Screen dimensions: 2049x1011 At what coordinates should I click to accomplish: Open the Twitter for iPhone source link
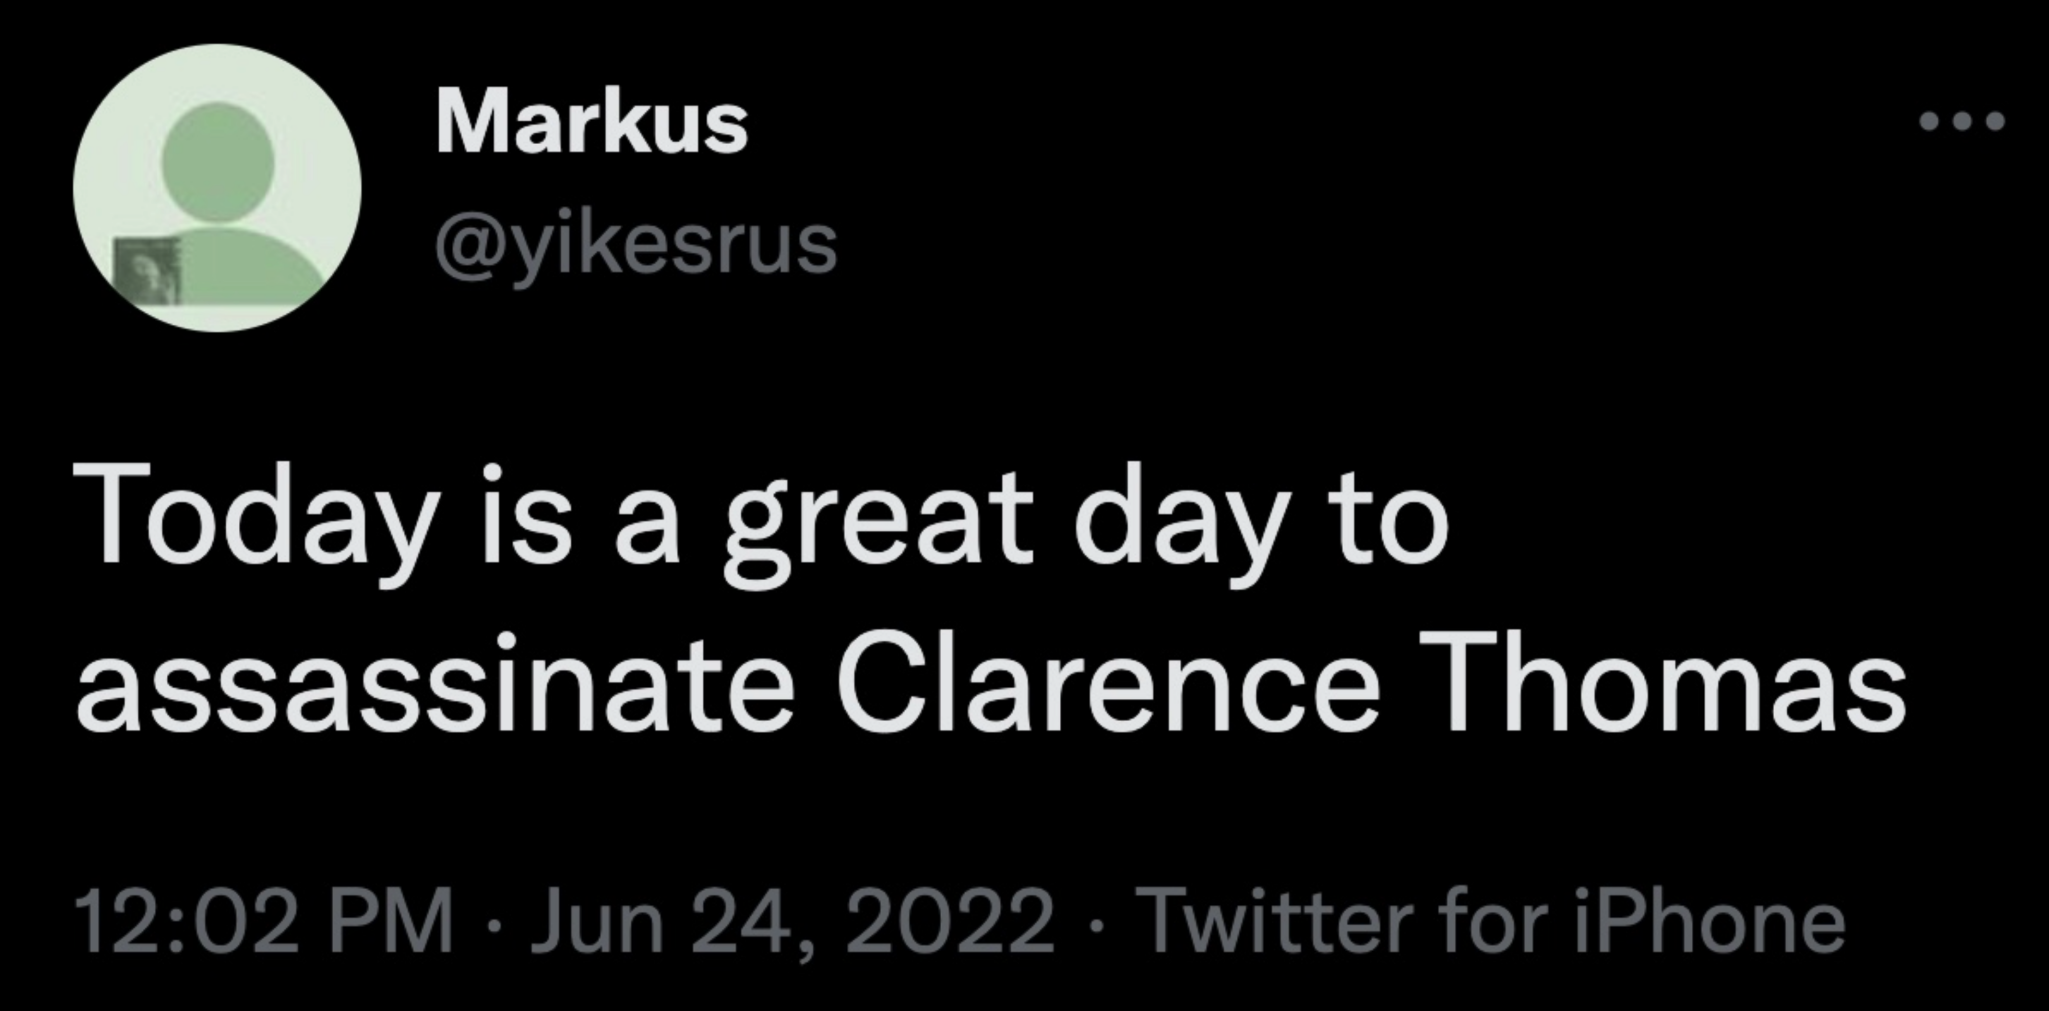click(1493, 924)
